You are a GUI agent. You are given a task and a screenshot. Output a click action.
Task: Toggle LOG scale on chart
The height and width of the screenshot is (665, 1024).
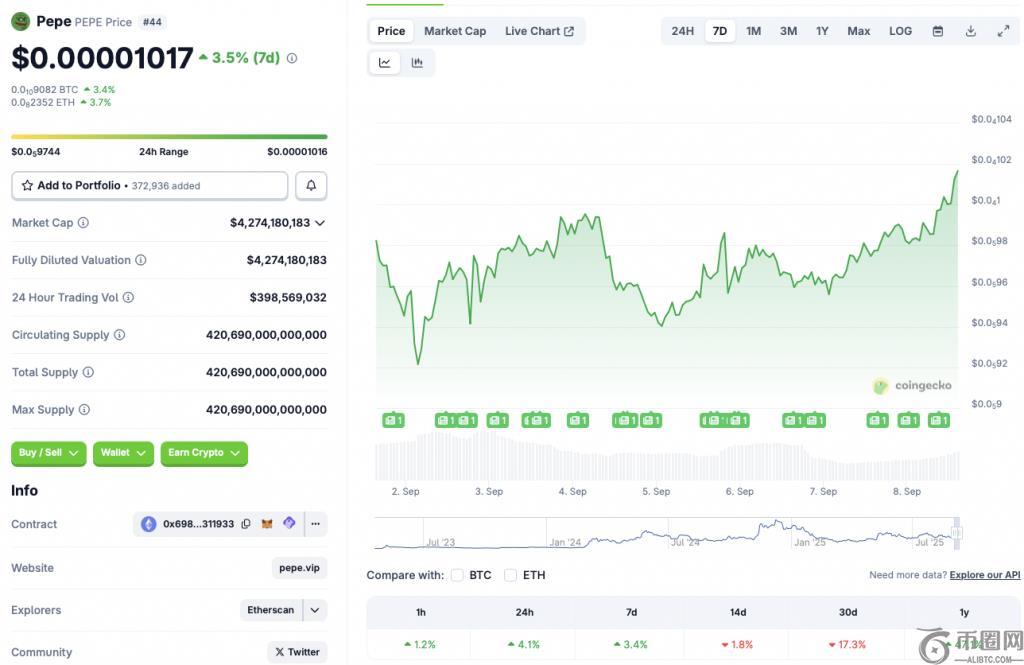tap(900, 31)
